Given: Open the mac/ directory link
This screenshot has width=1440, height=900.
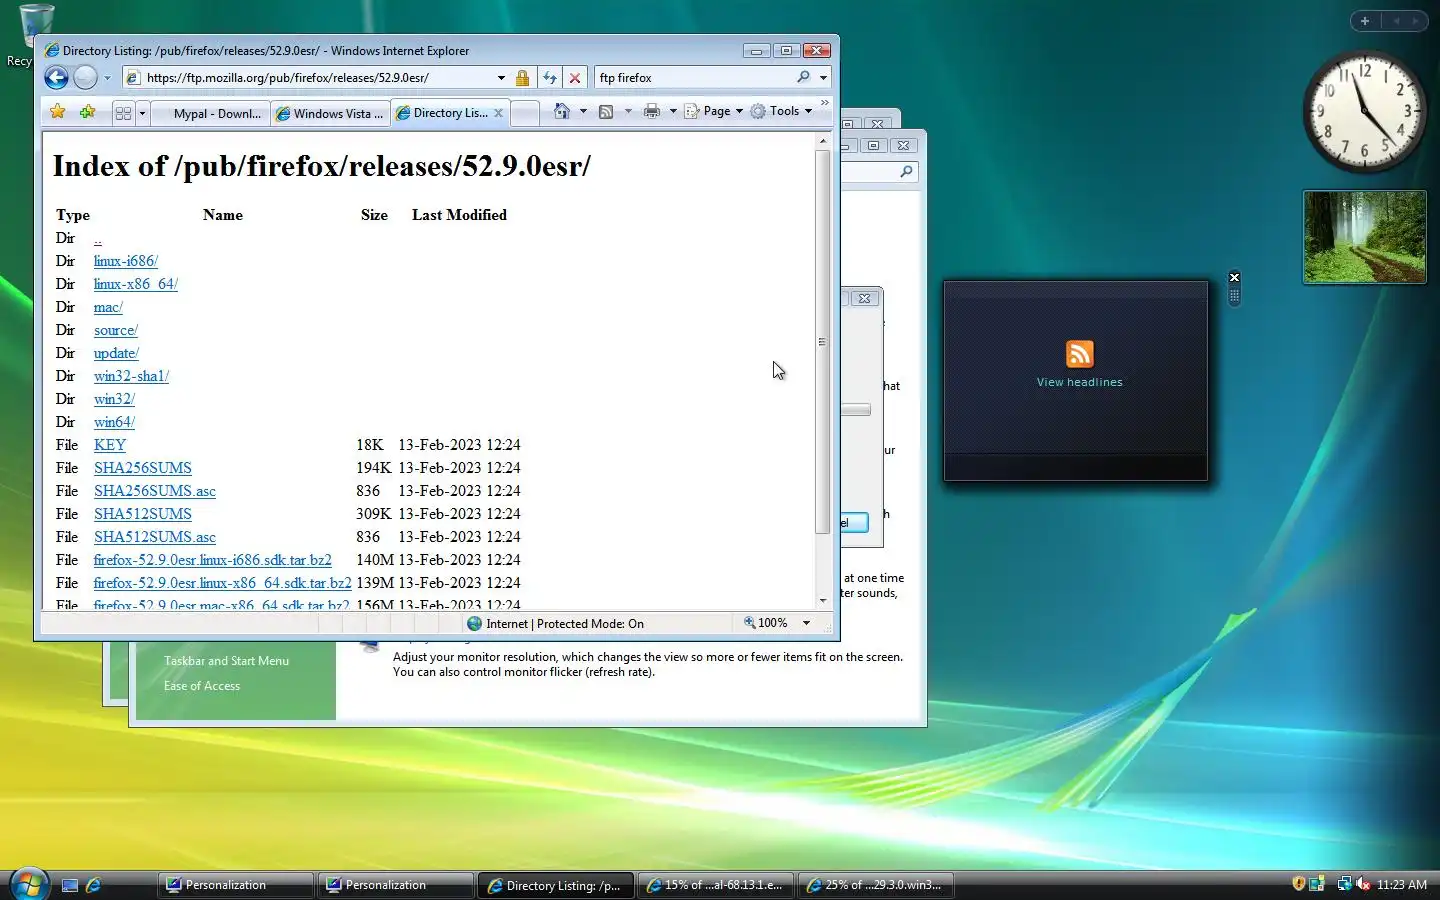Looking at the screenshot, I should pyautogui.click(x=108, y=307).
